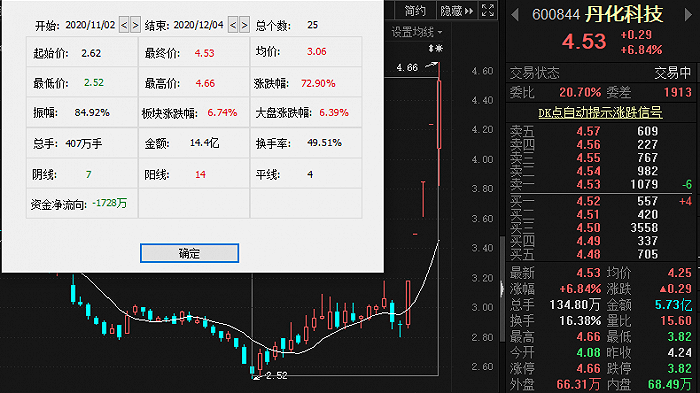Go to next stock arrow

(x=688, y=15)
